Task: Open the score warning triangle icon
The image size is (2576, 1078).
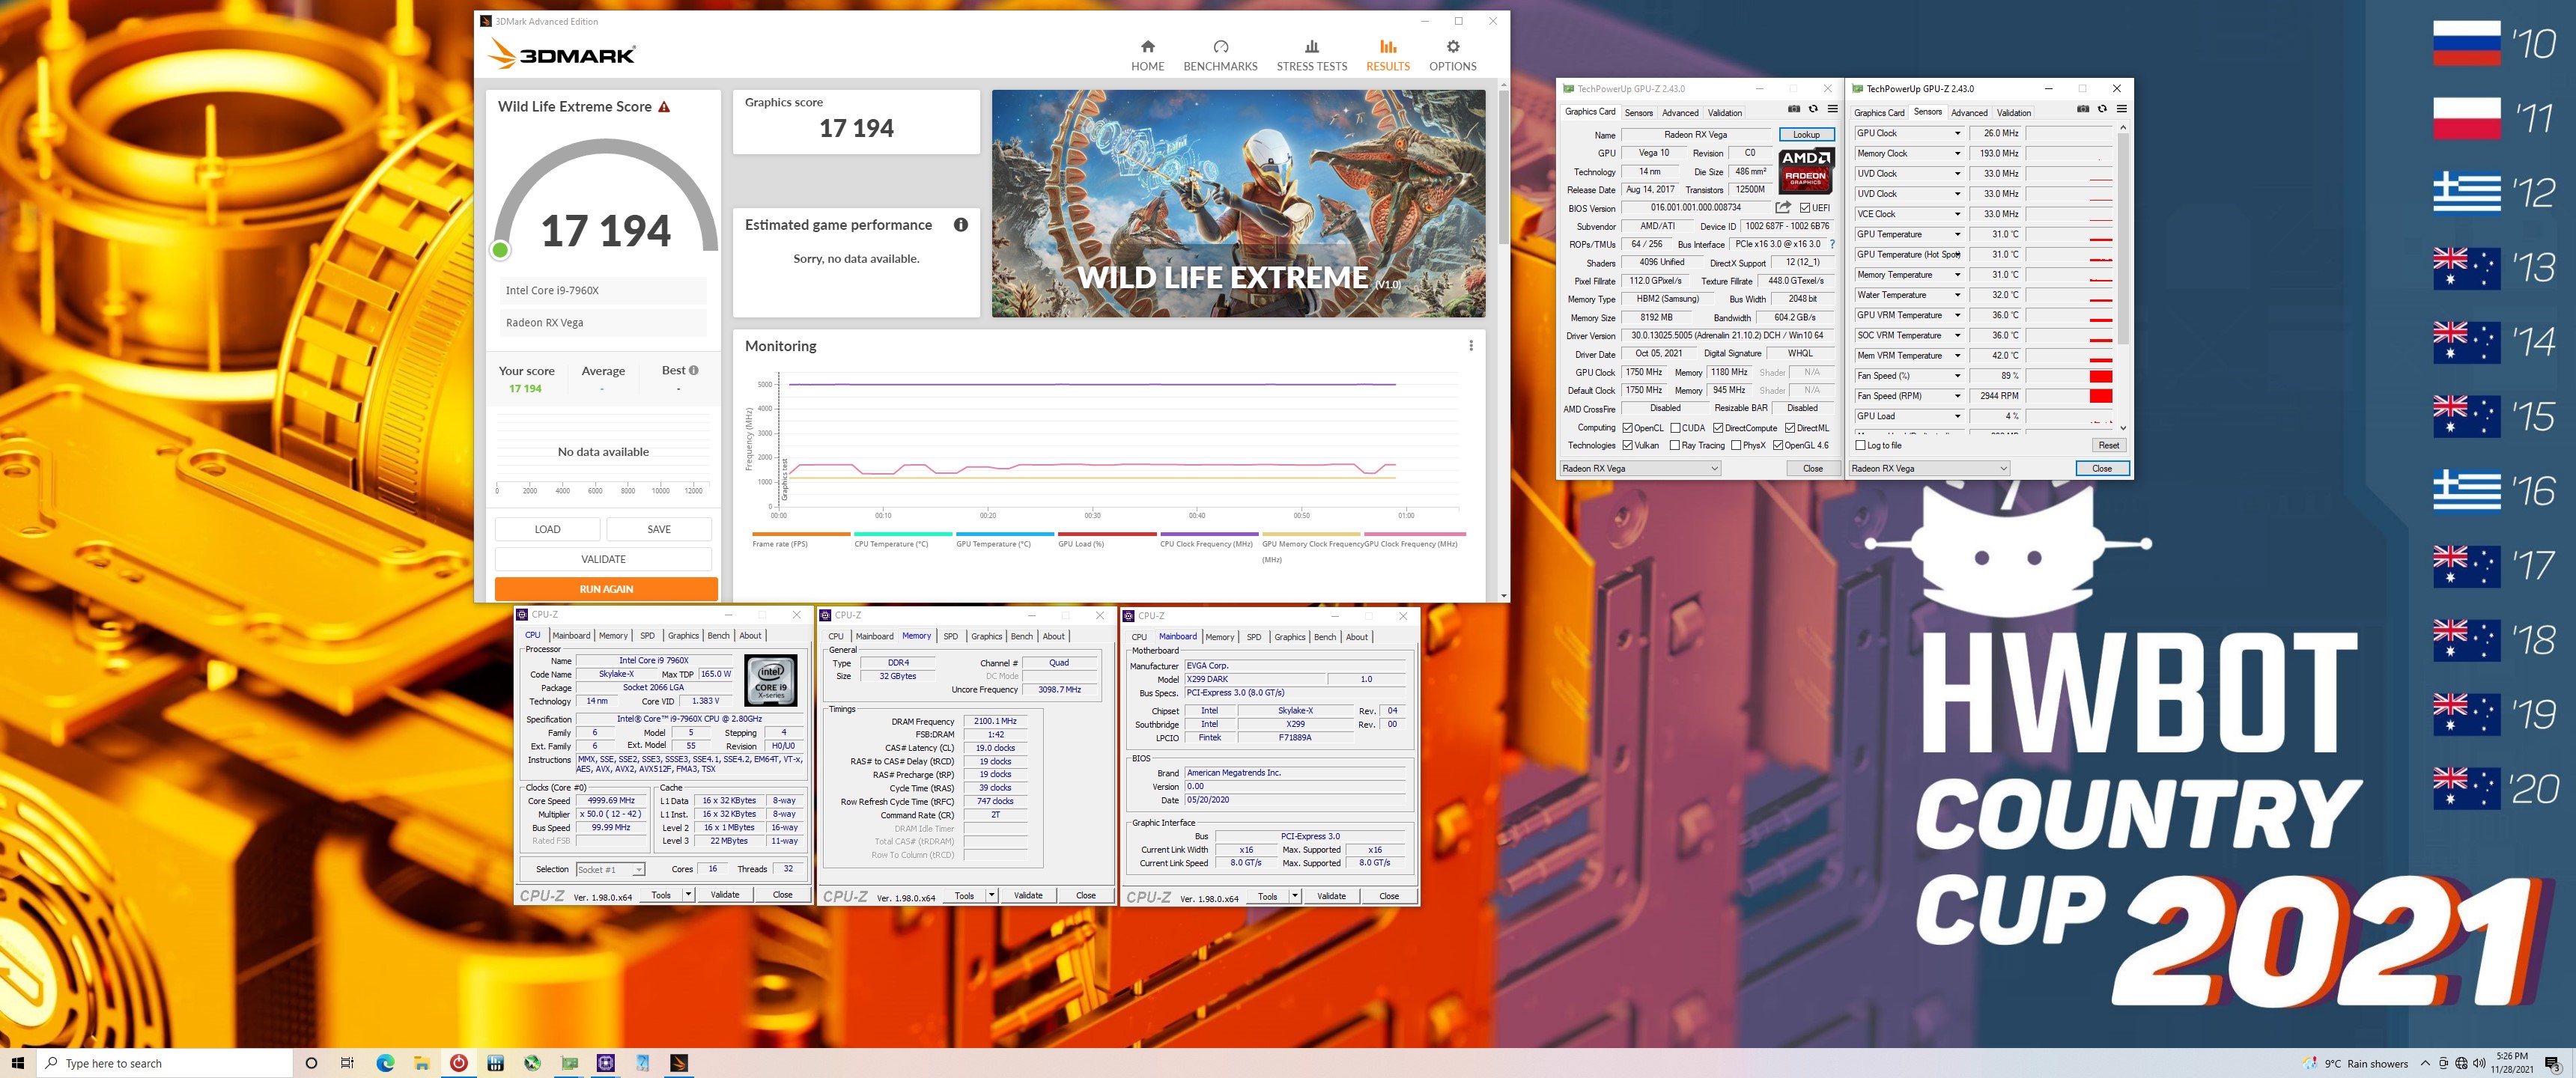Action: point(664,107)
